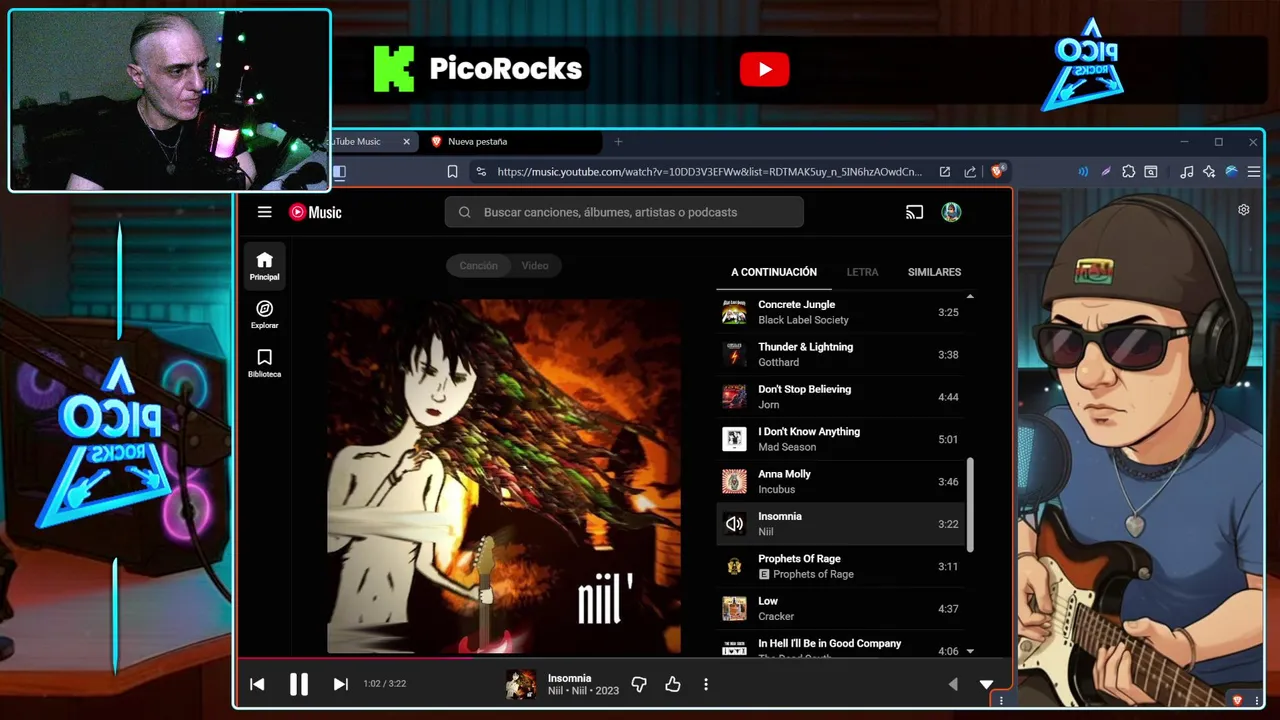The width and height of the screenshot is (1280, 720).
Task: Open the SIMILARES tab
Action: 934,272
